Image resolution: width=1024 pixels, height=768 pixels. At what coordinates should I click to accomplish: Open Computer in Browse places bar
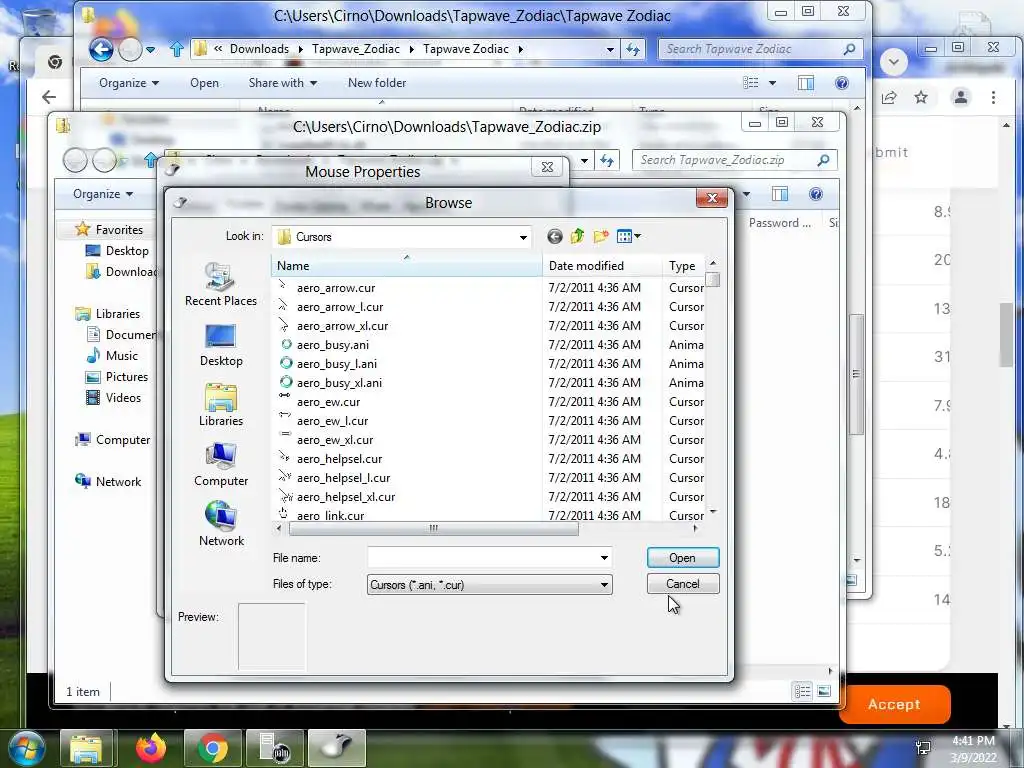point(221,465)
